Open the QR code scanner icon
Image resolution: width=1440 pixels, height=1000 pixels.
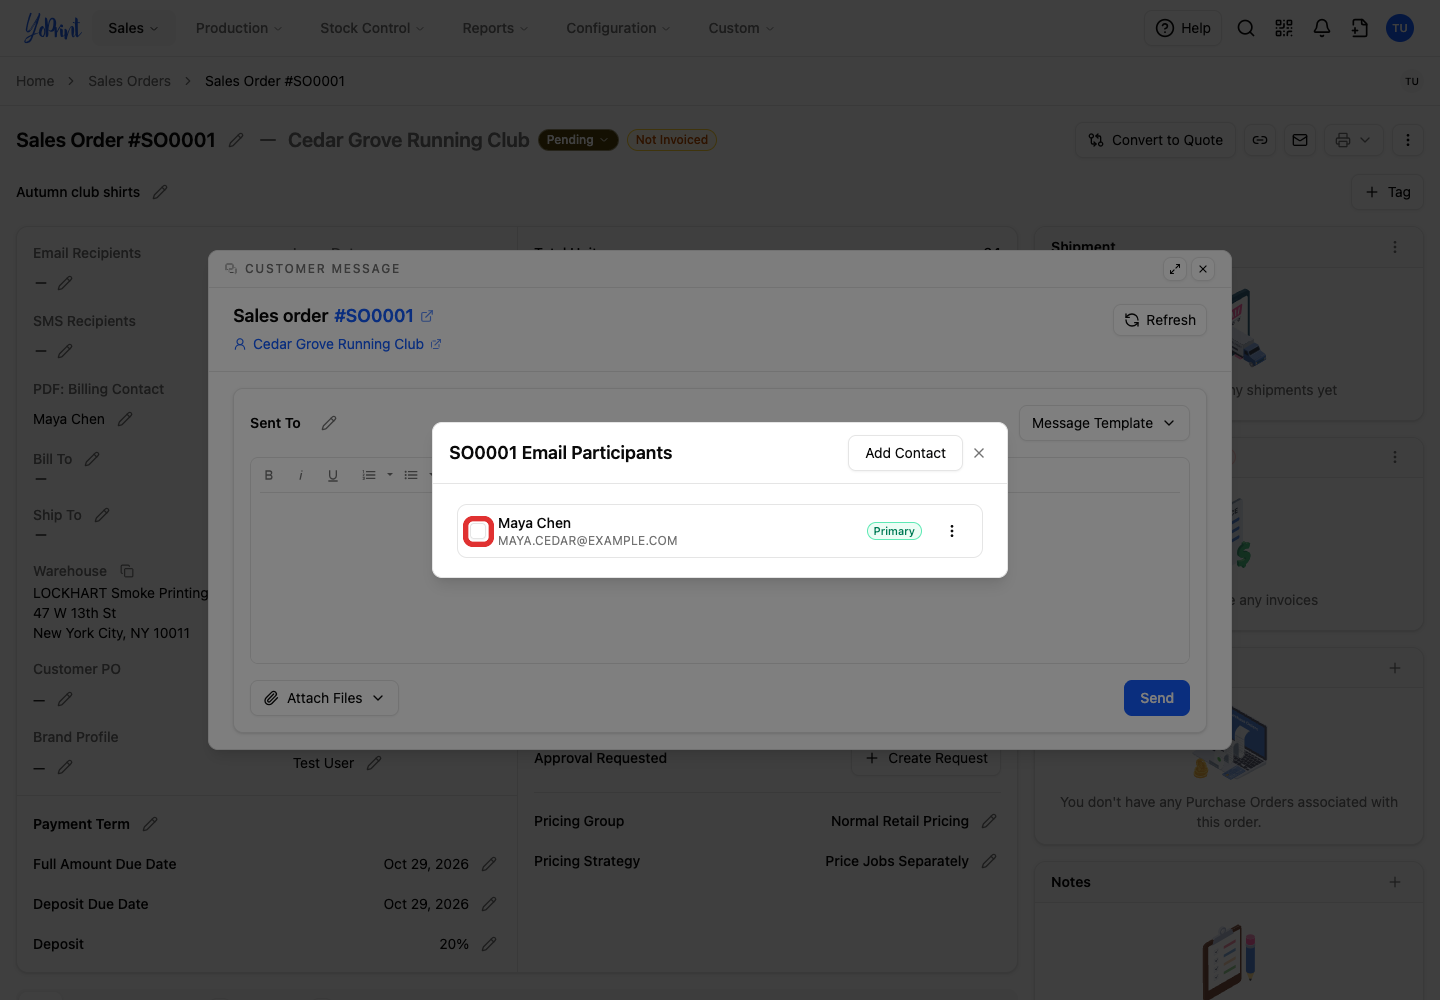point(1284,28)
